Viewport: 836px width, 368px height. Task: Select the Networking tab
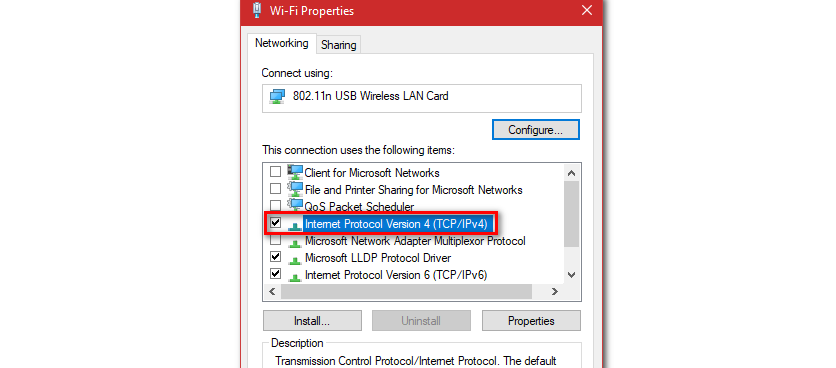(x=282, y=43)
